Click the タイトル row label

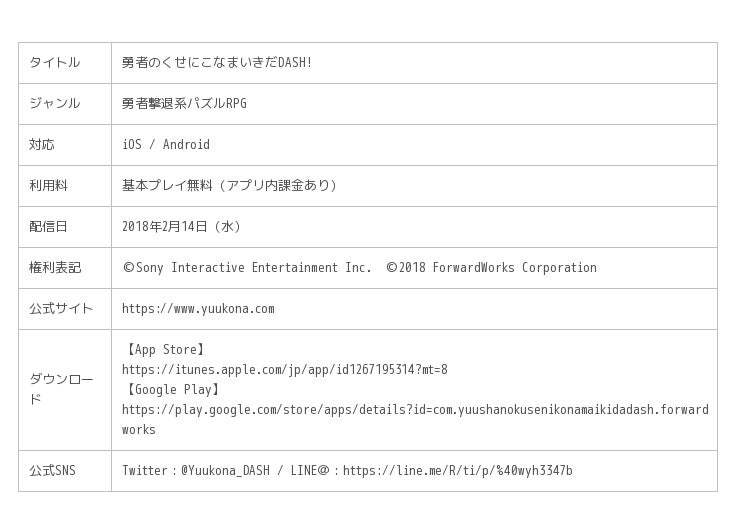point(54,63)
